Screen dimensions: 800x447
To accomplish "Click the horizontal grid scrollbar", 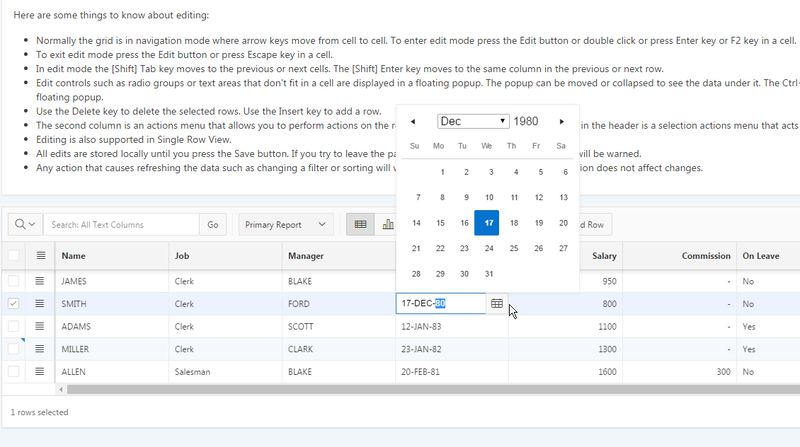I will pyautogui.click(x=400, y=389).
